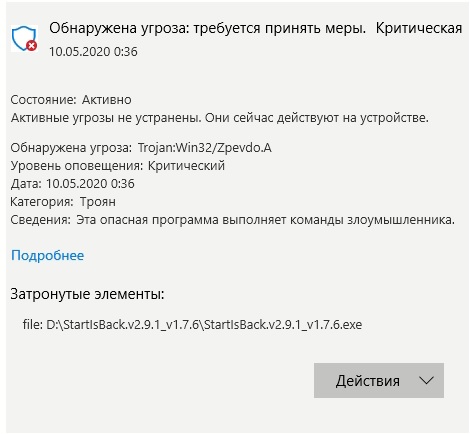This screenshot has width=470, height=434.
Task: Click the 'file:' prefix of affected item
Action: click(33, 324)
